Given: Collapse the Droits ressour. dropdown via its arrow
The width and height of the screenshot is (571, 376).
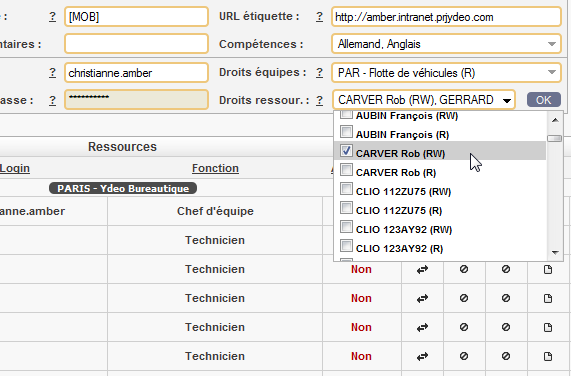Looking at the screenshot, I should 507,100.
